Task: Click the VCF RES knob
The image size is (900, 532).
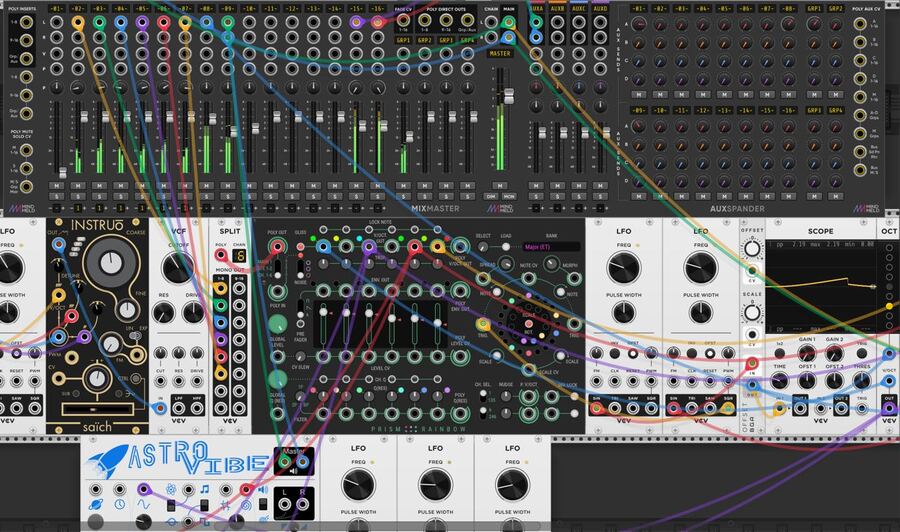Action: click(x=164, y=313)
